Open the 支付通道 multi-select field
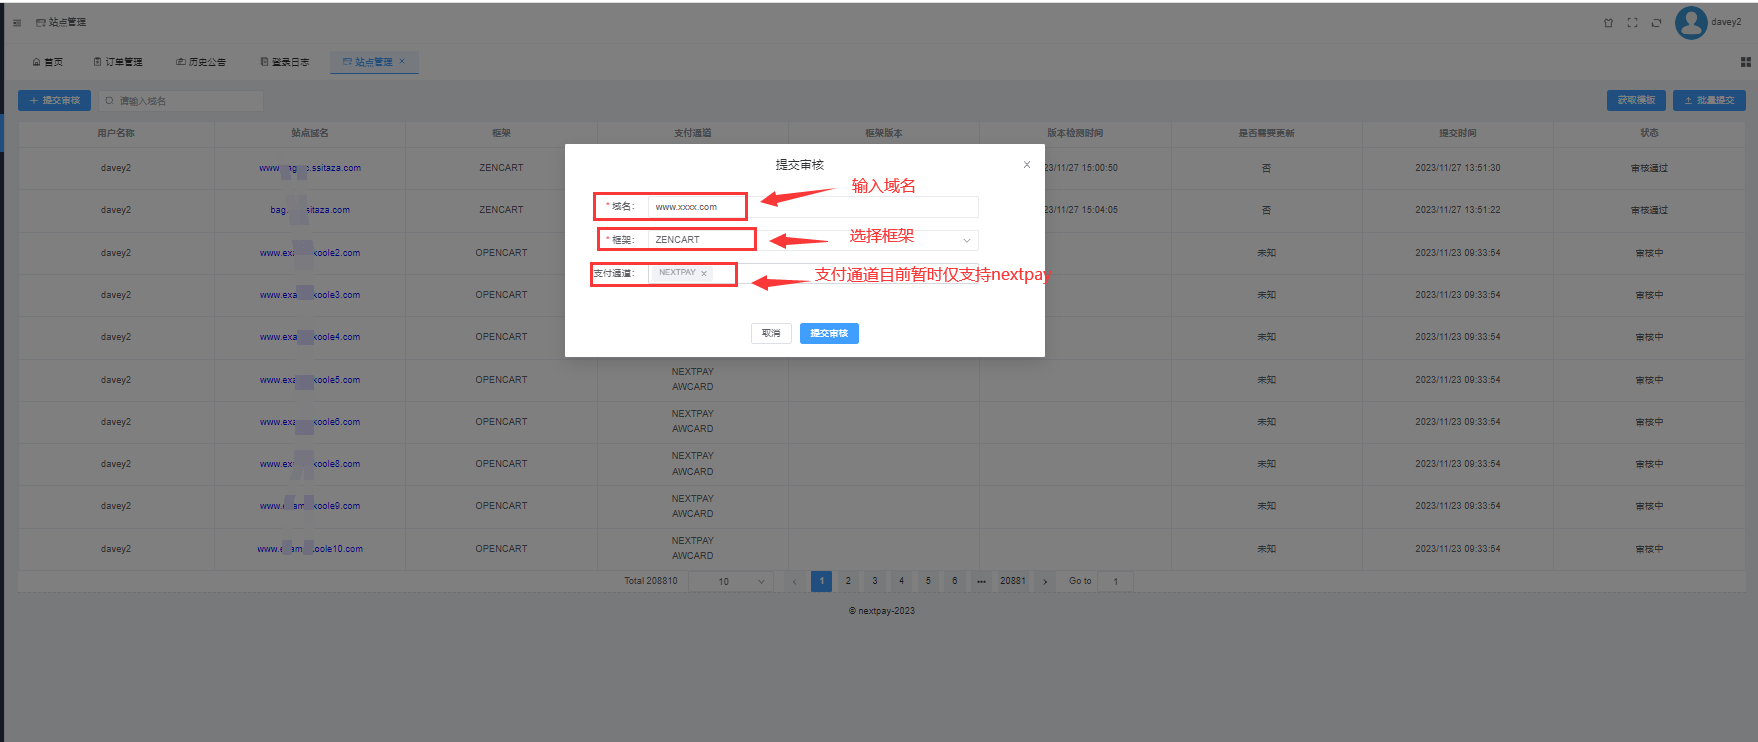Image resolution: width=1758 pixels, height=742 pixels. pos(814,273)
